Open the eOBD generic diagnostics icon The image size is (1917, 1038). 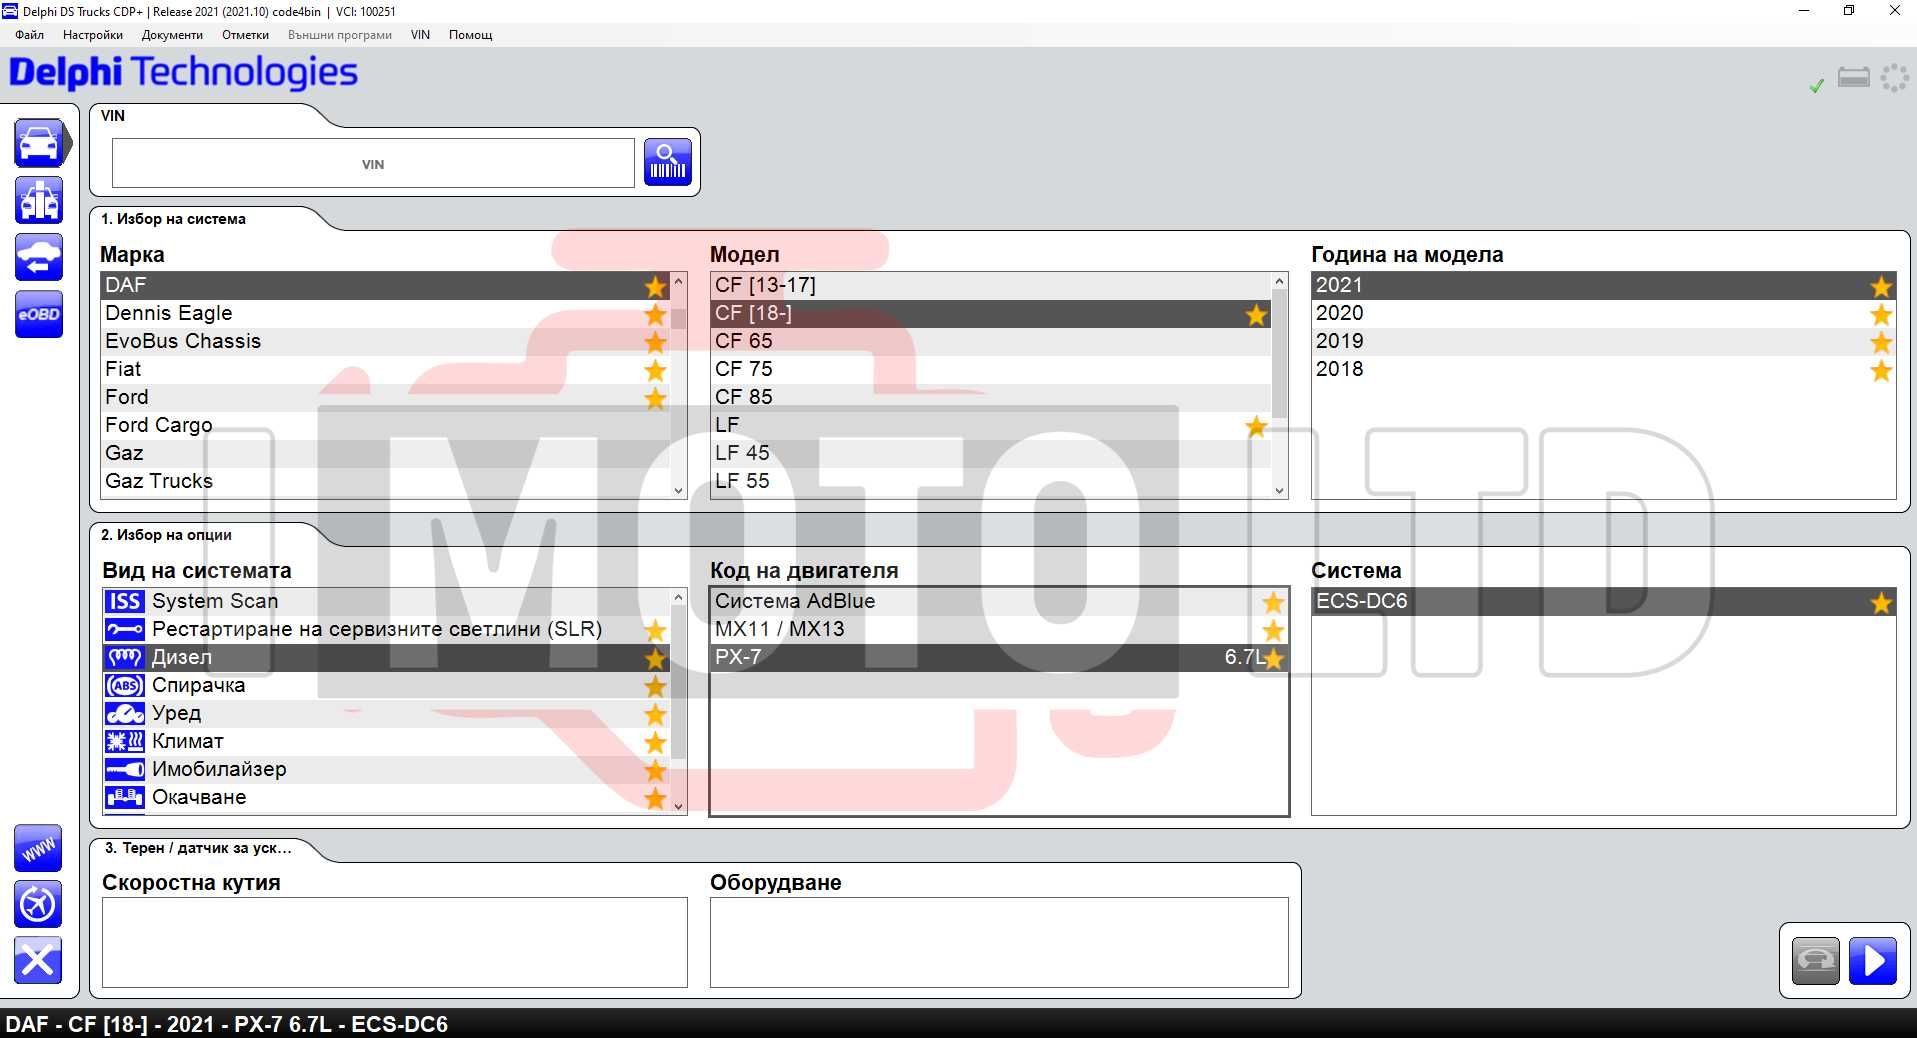point(39,314)
